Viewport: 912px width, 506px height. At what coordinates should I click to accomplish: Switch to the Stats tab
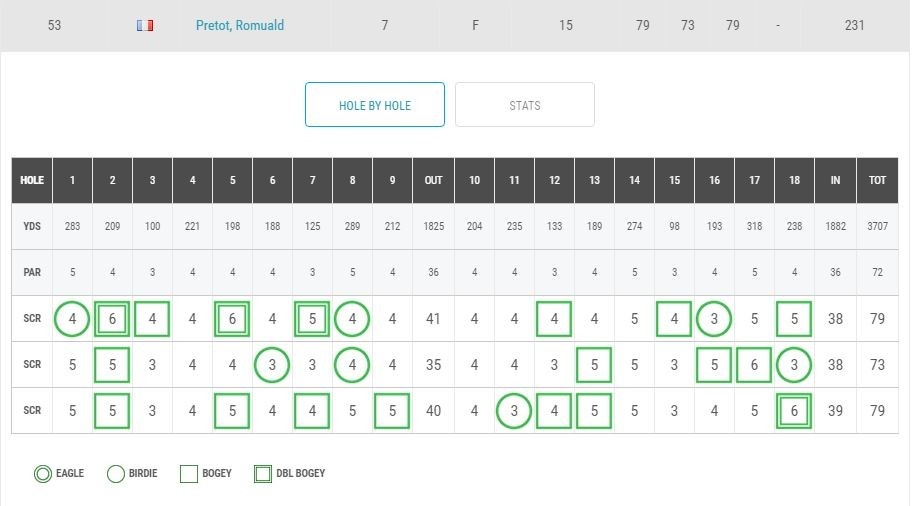coord(525,105)
